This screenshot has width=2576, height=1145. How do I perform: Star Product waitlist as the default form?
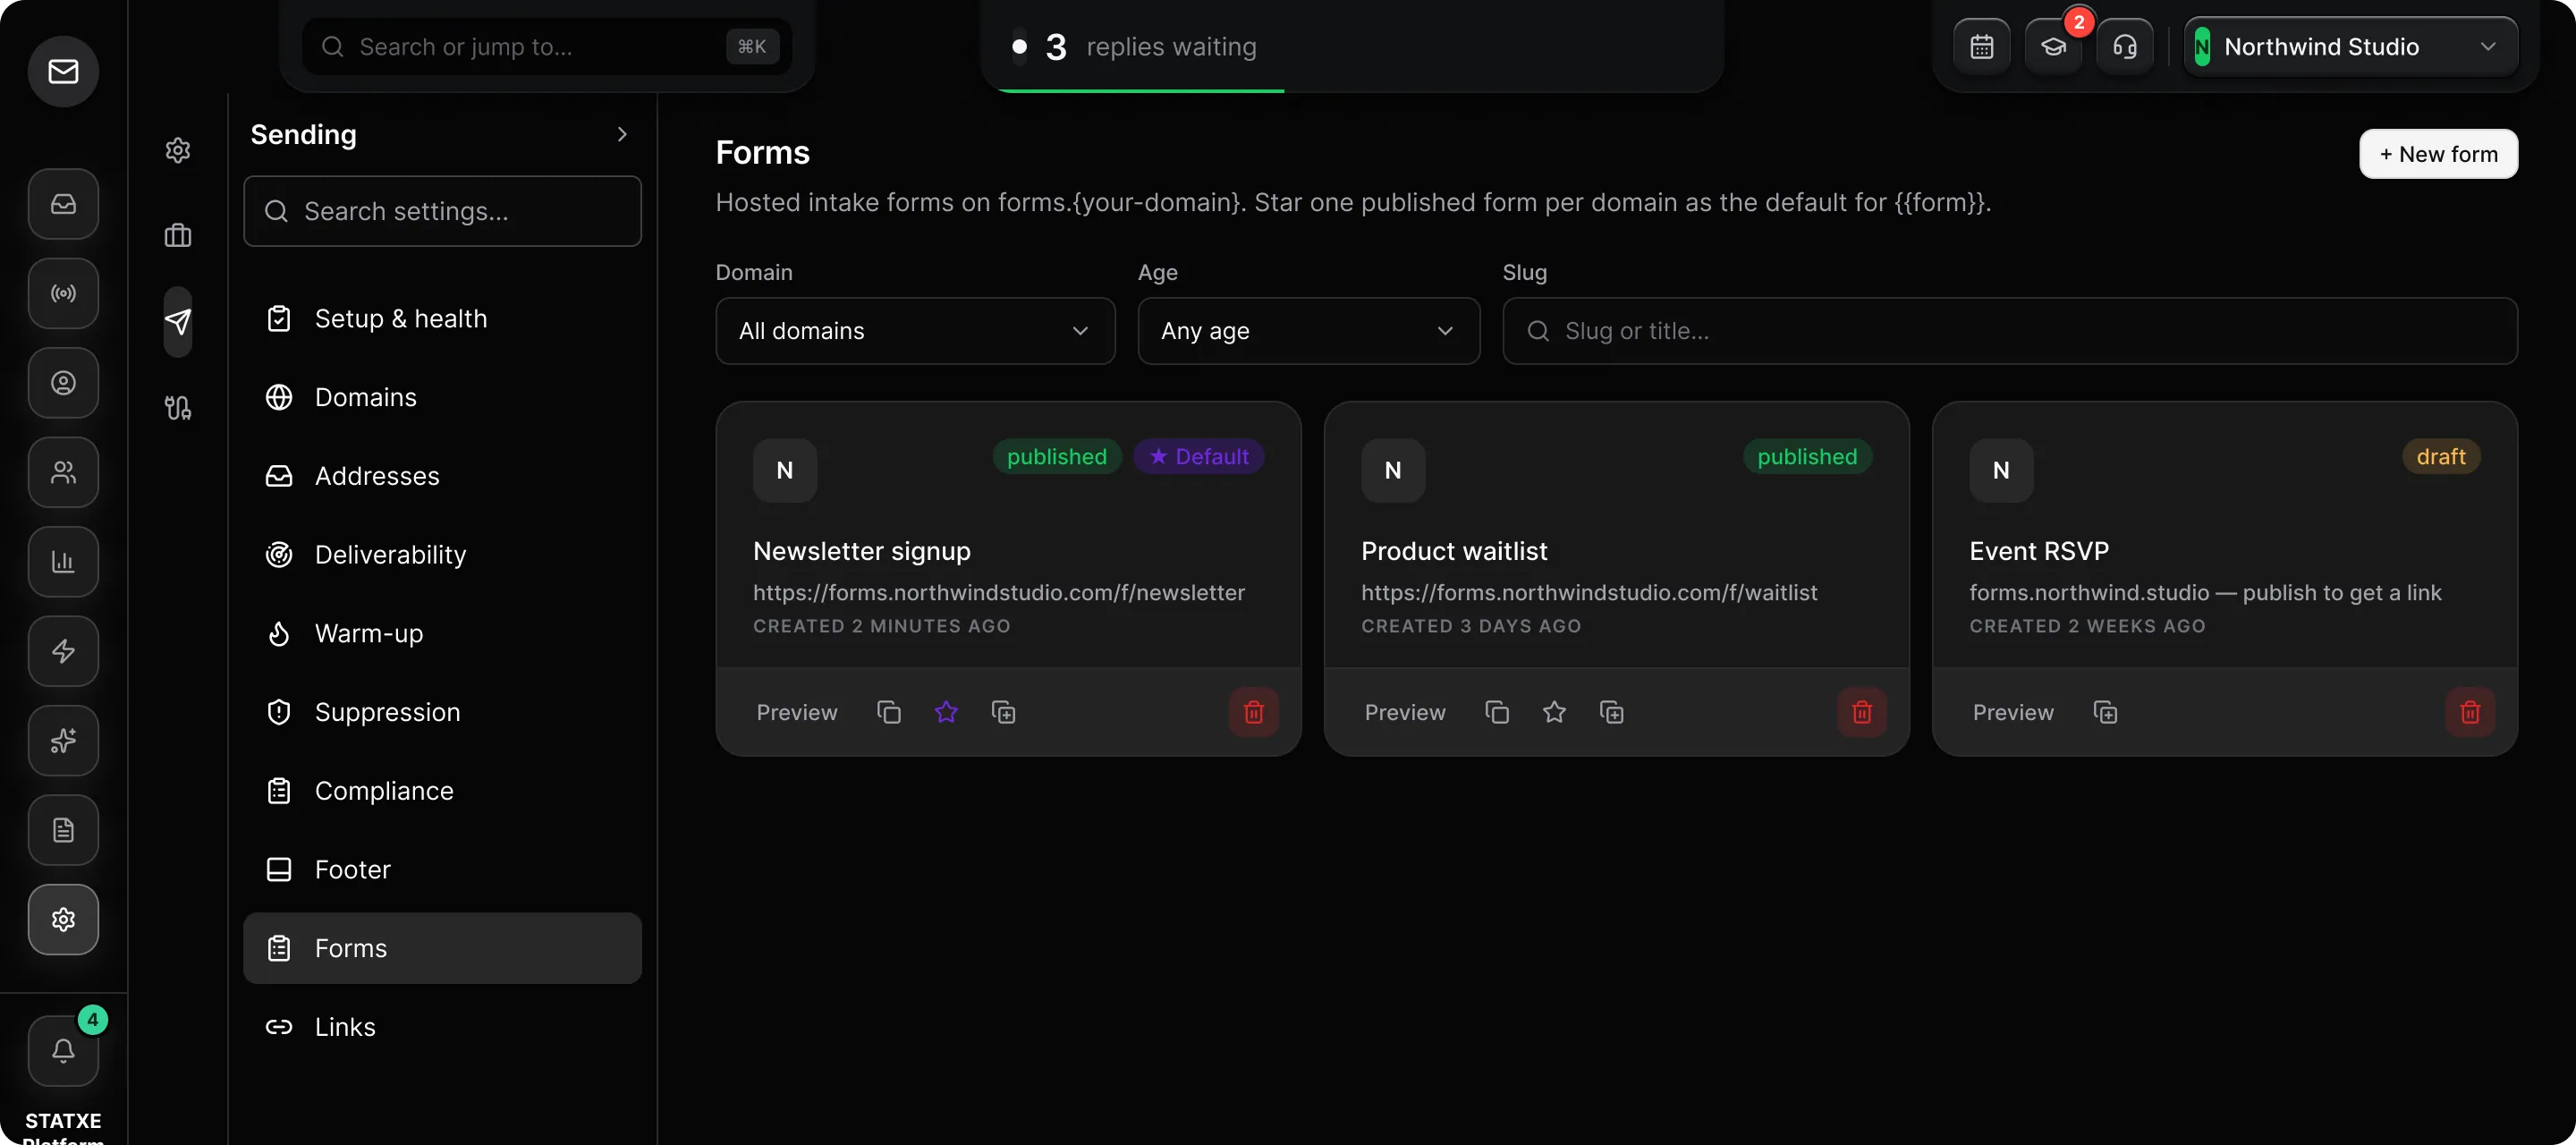[1554, 712]
